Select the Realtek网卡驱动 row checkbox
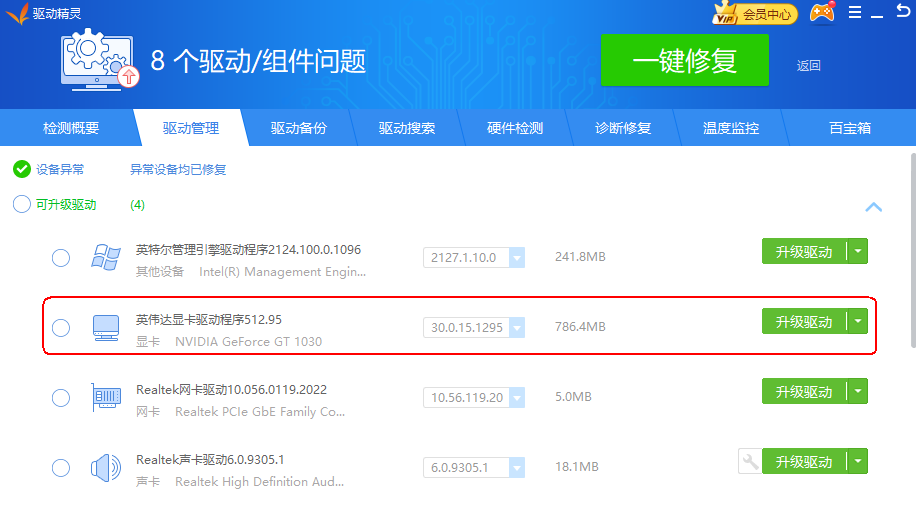 pos(61,398)
